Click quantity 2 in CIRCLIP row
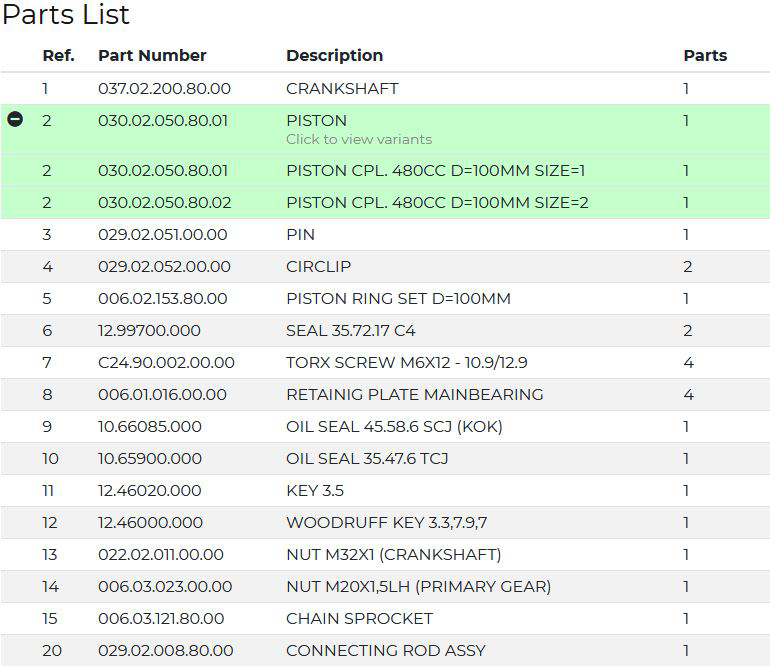The image size is (770, 666). coord(688,266)
